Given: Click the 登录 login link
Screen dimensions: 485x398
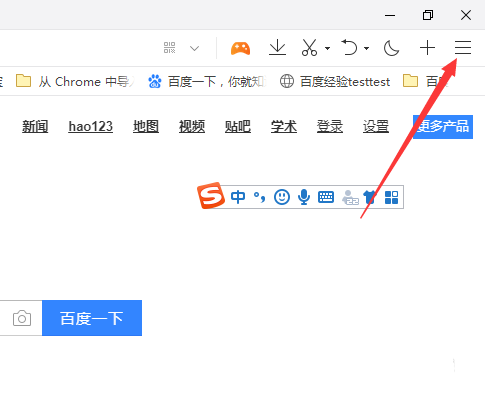Looking at the screenshot, I should [x=330, y=127].
